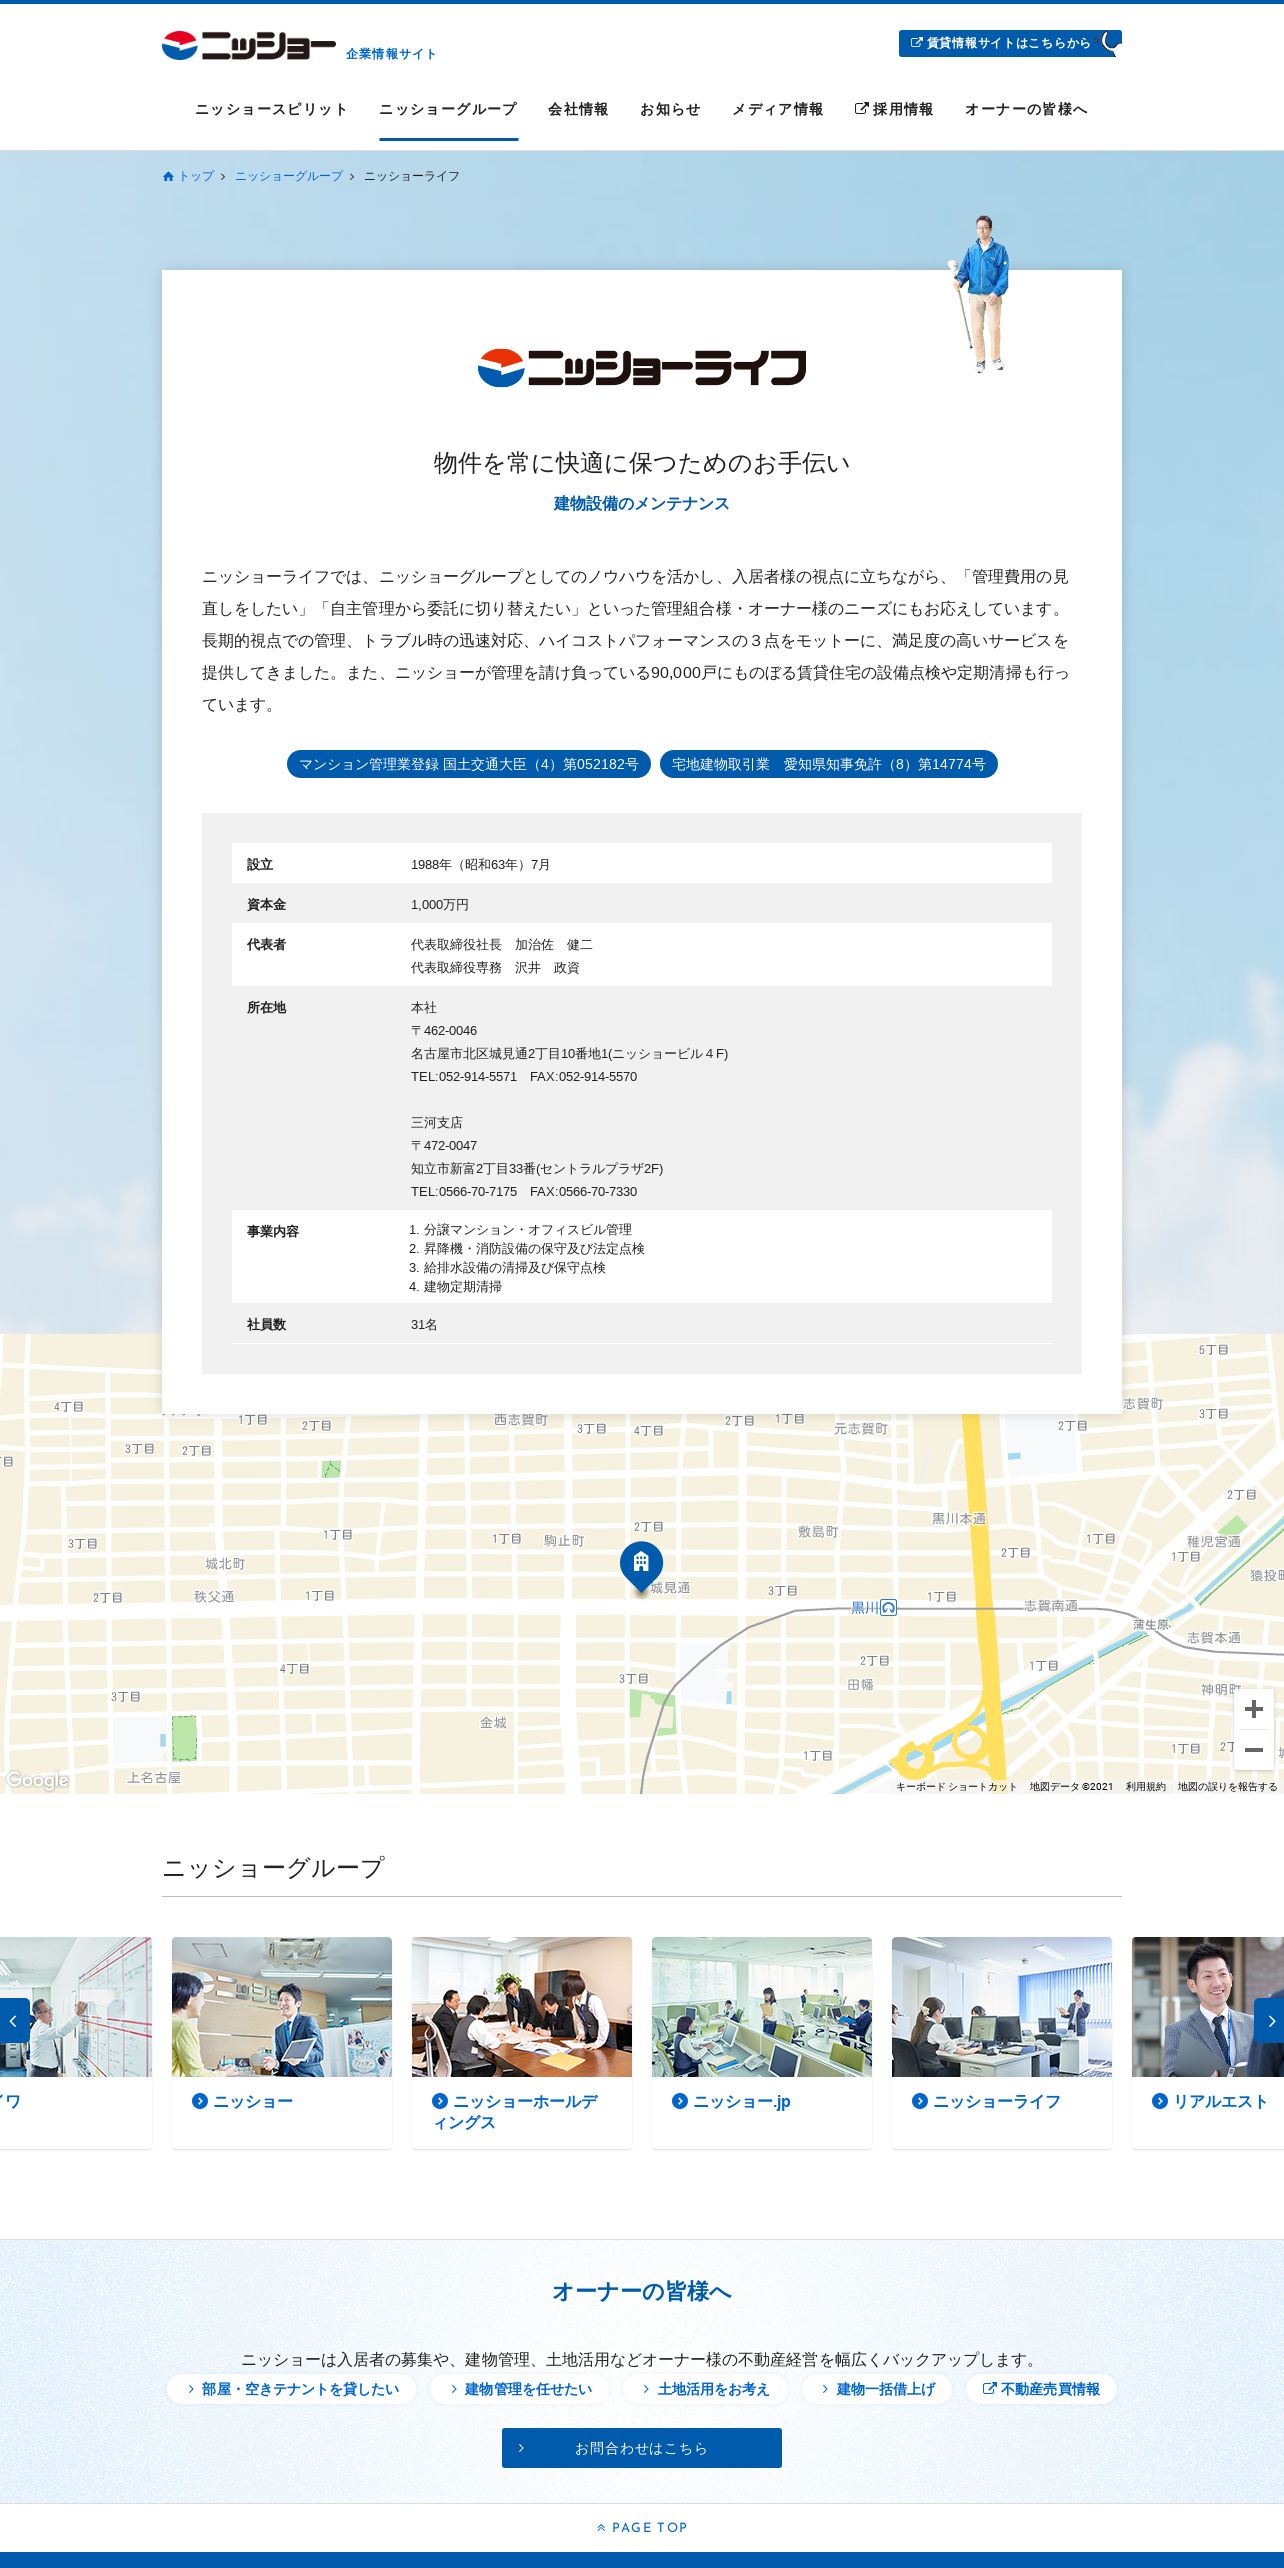This screenshot has height=2568, width=1284.
Task: Click 部屋・空きテナントを貸したい button
Action: (292, 2389)
